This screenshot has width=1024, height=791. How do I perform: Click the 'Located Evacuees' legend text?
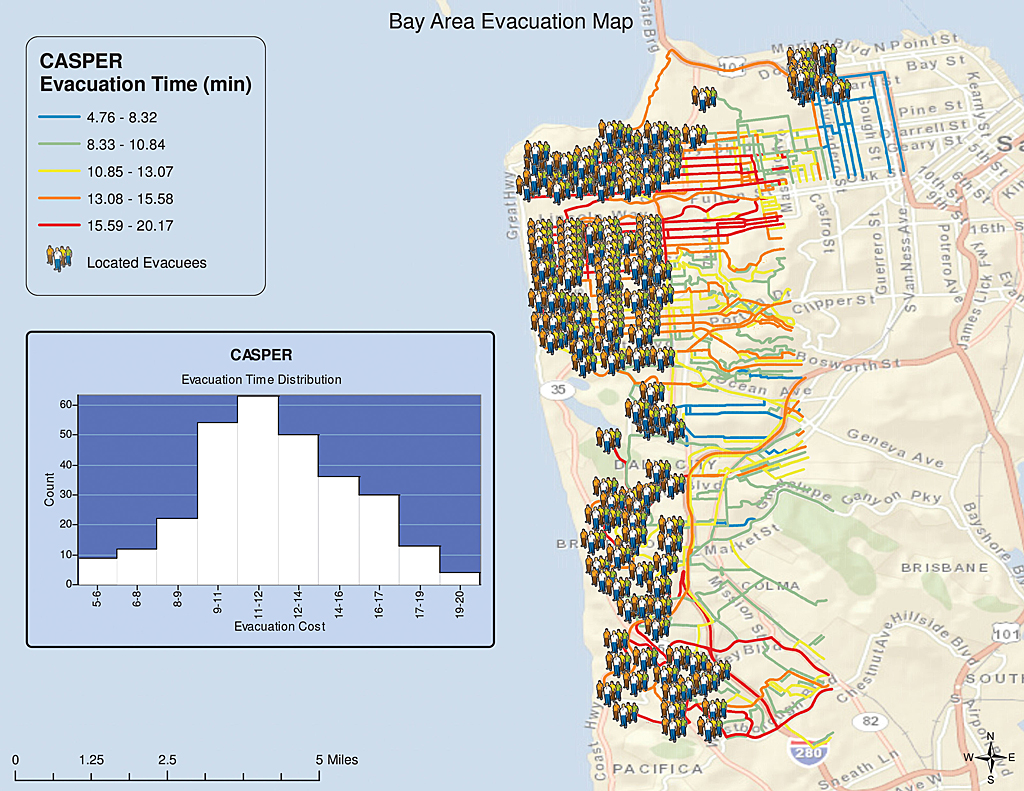147,263
